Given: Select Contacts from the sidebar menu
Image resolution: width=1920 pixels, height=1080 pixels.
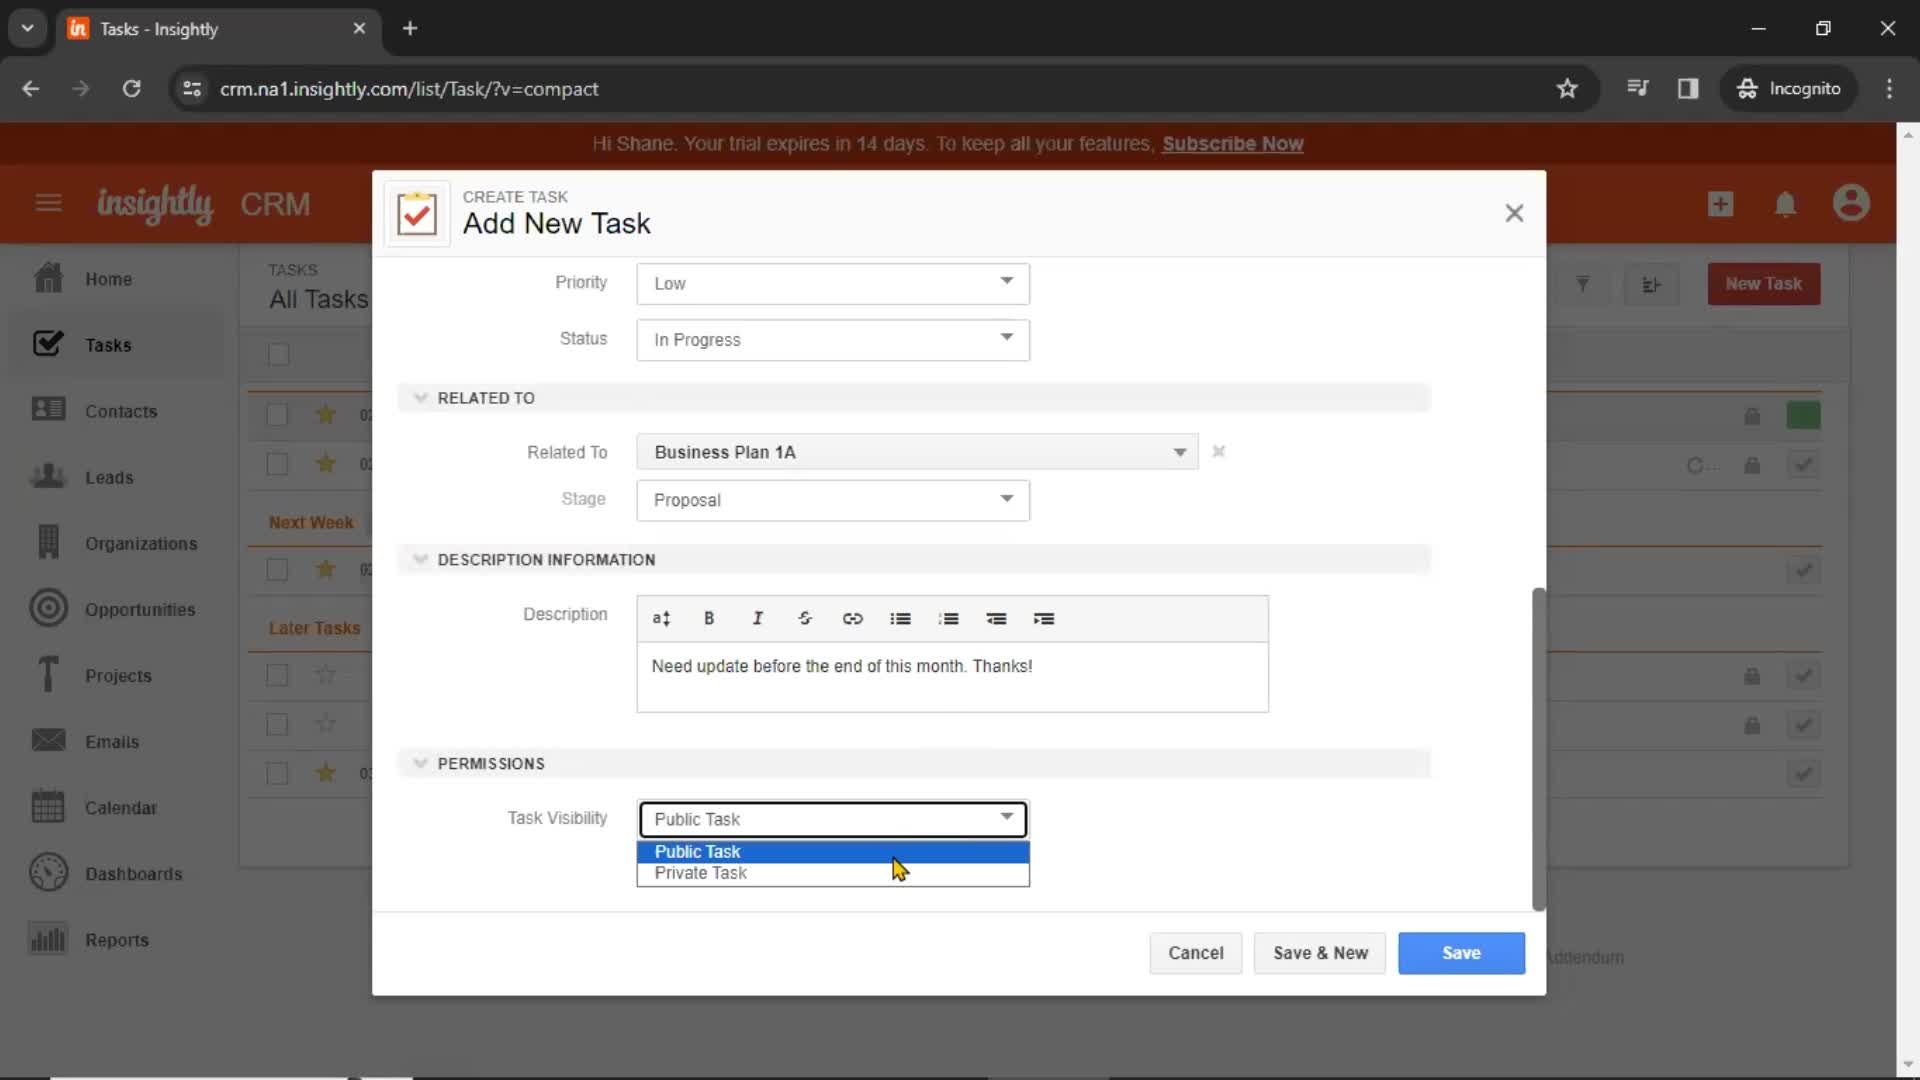Looking at the screenshot, I should [x=120, y=410].
